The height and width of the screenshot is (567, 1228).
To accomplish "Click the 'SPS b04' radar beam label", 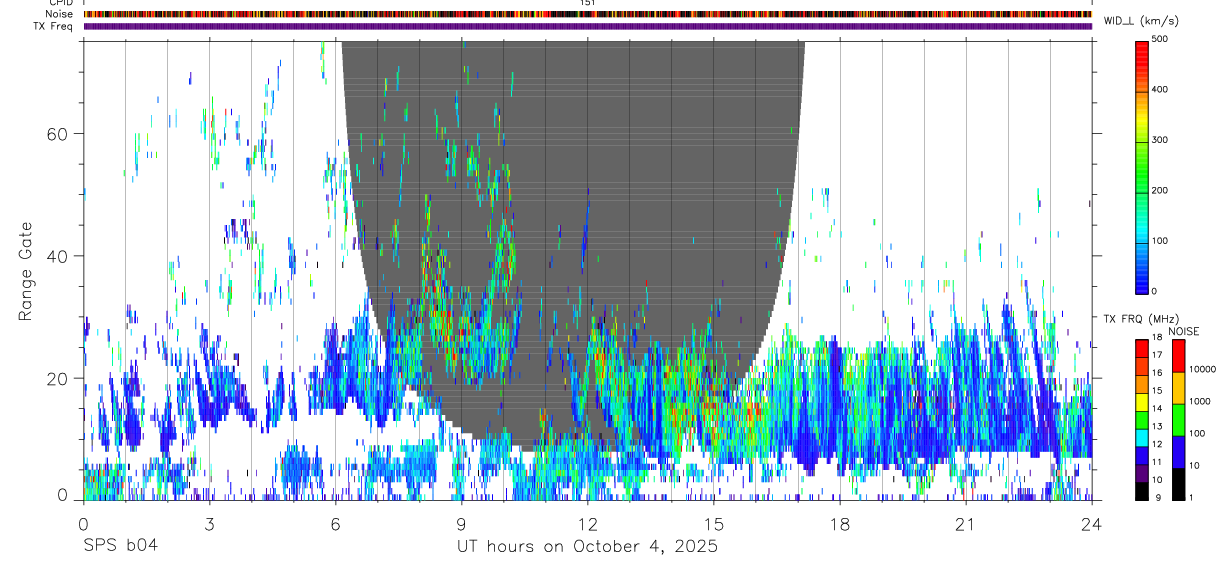I will (x=119, y=546).
